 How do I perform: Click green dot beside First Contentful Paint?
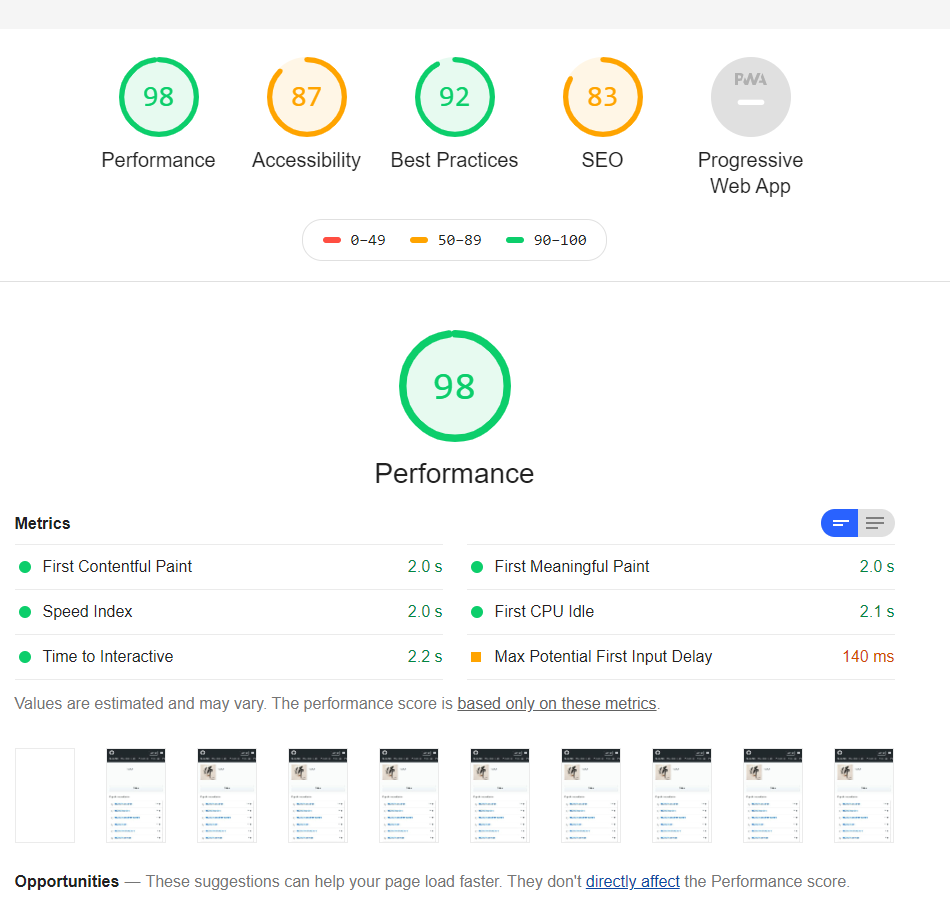[x=25, y=567]
